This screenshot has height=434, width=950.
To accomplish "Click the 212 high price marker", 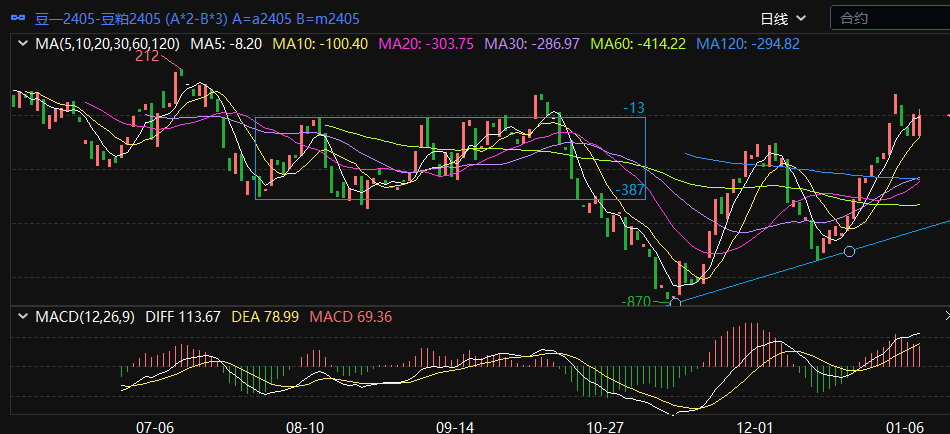I will click(x=147, y=57).
